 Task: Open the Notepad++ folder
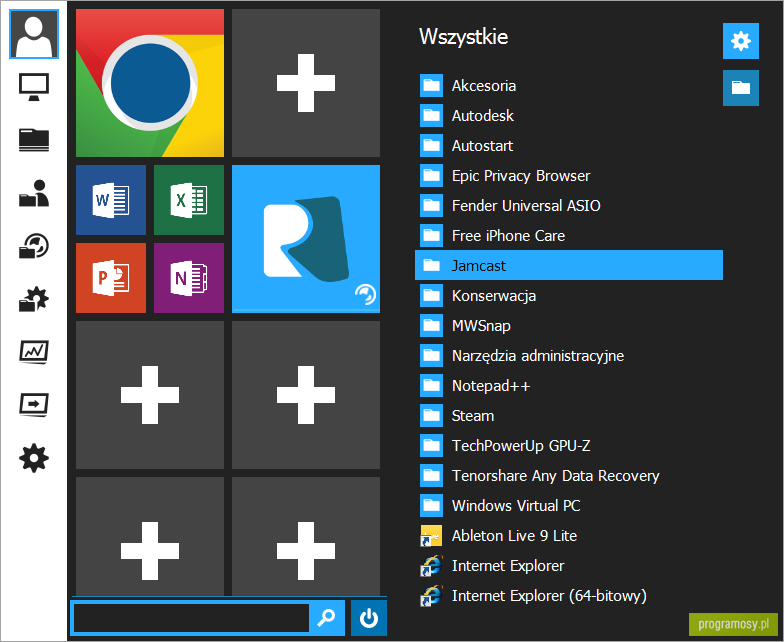569,386
